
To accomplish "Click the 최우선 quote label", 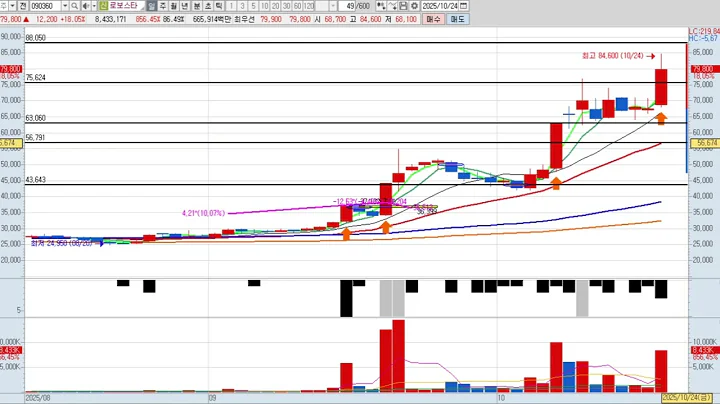I will (x=244, y=19).
